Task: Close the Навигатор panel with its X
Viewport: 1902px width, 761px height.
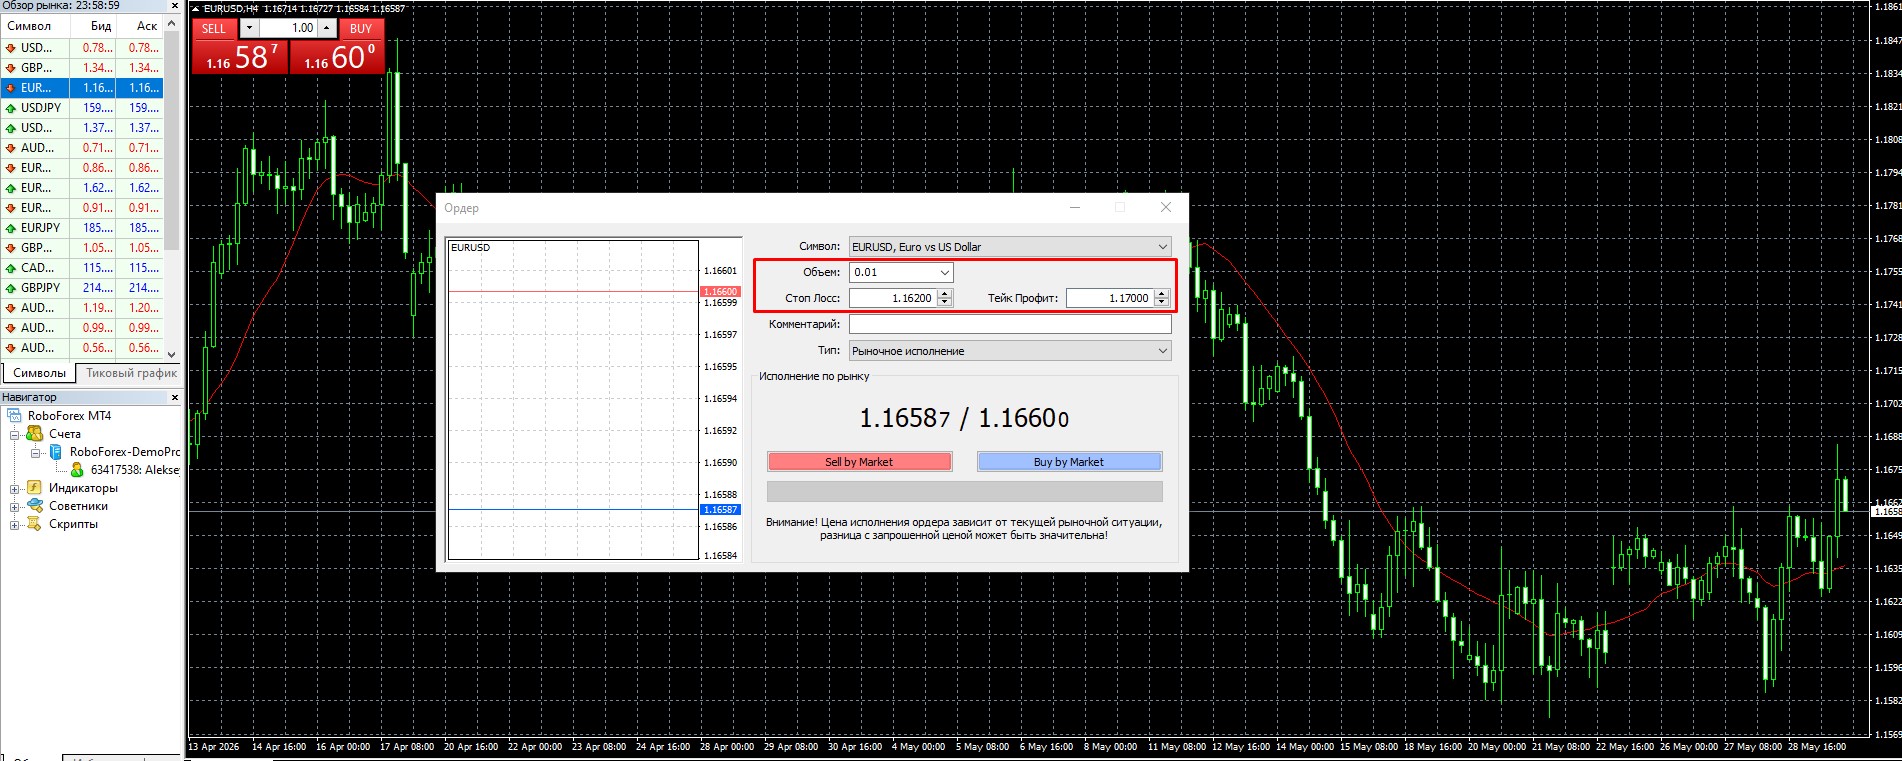Action: (x=174, y=398)
